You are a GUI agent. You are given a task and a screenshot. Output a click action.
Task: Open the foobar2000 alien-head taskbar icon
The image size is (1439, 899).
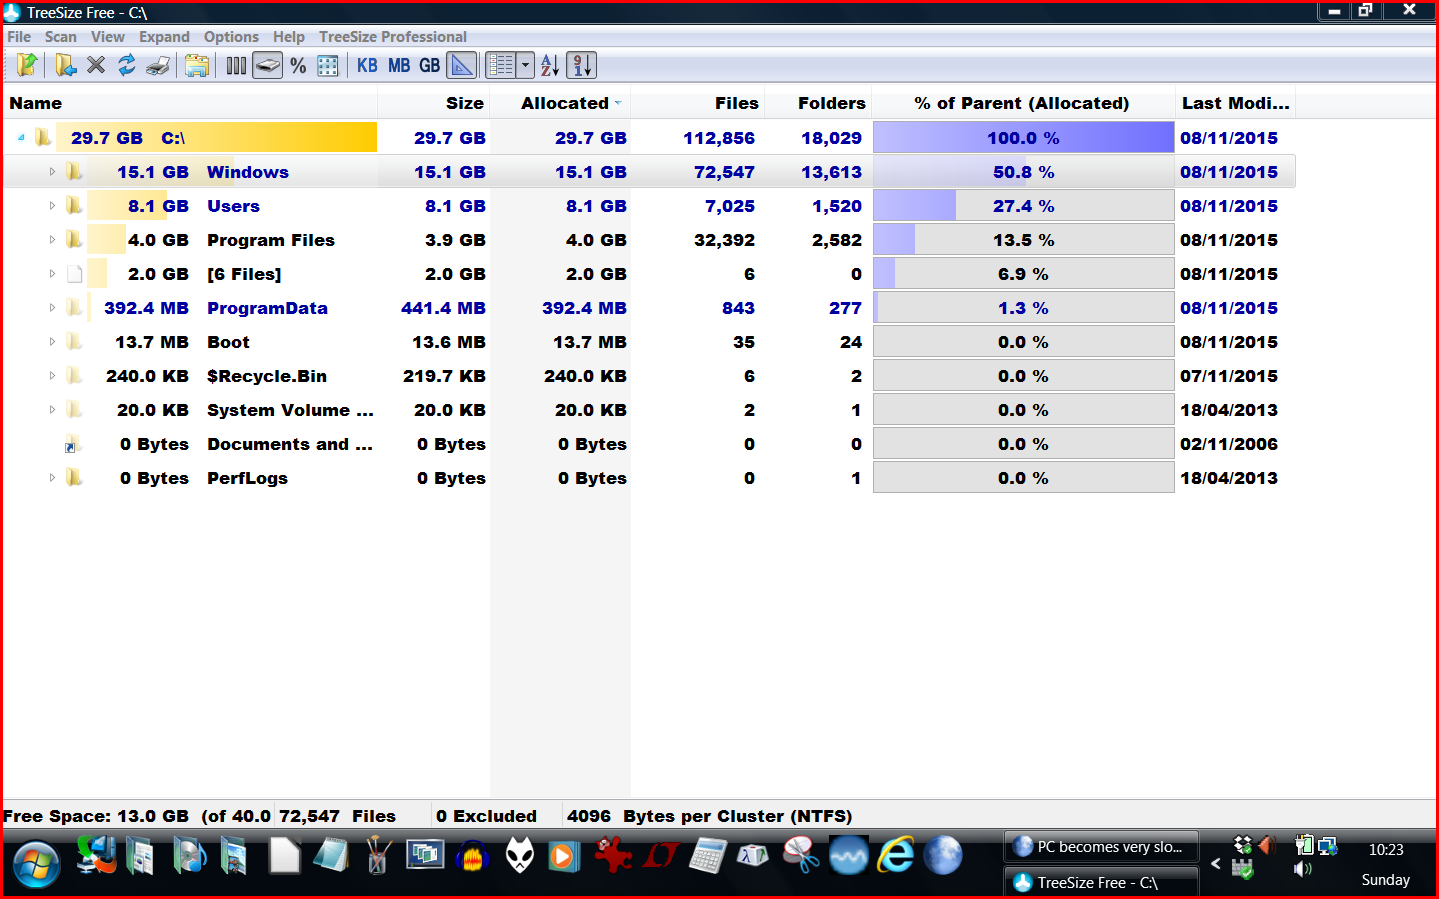point(520,857)
